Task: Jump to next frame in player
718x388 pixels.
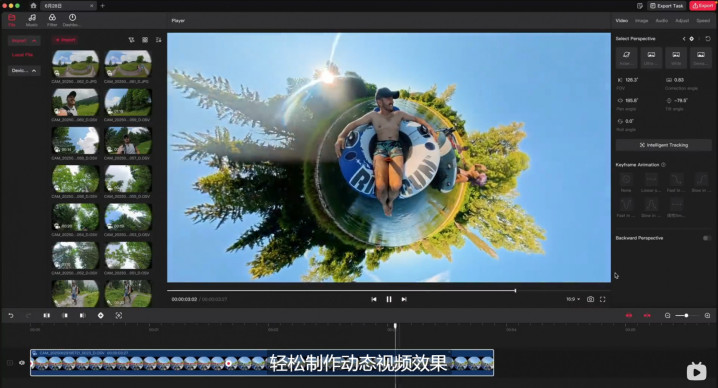Action: (404, 299)
